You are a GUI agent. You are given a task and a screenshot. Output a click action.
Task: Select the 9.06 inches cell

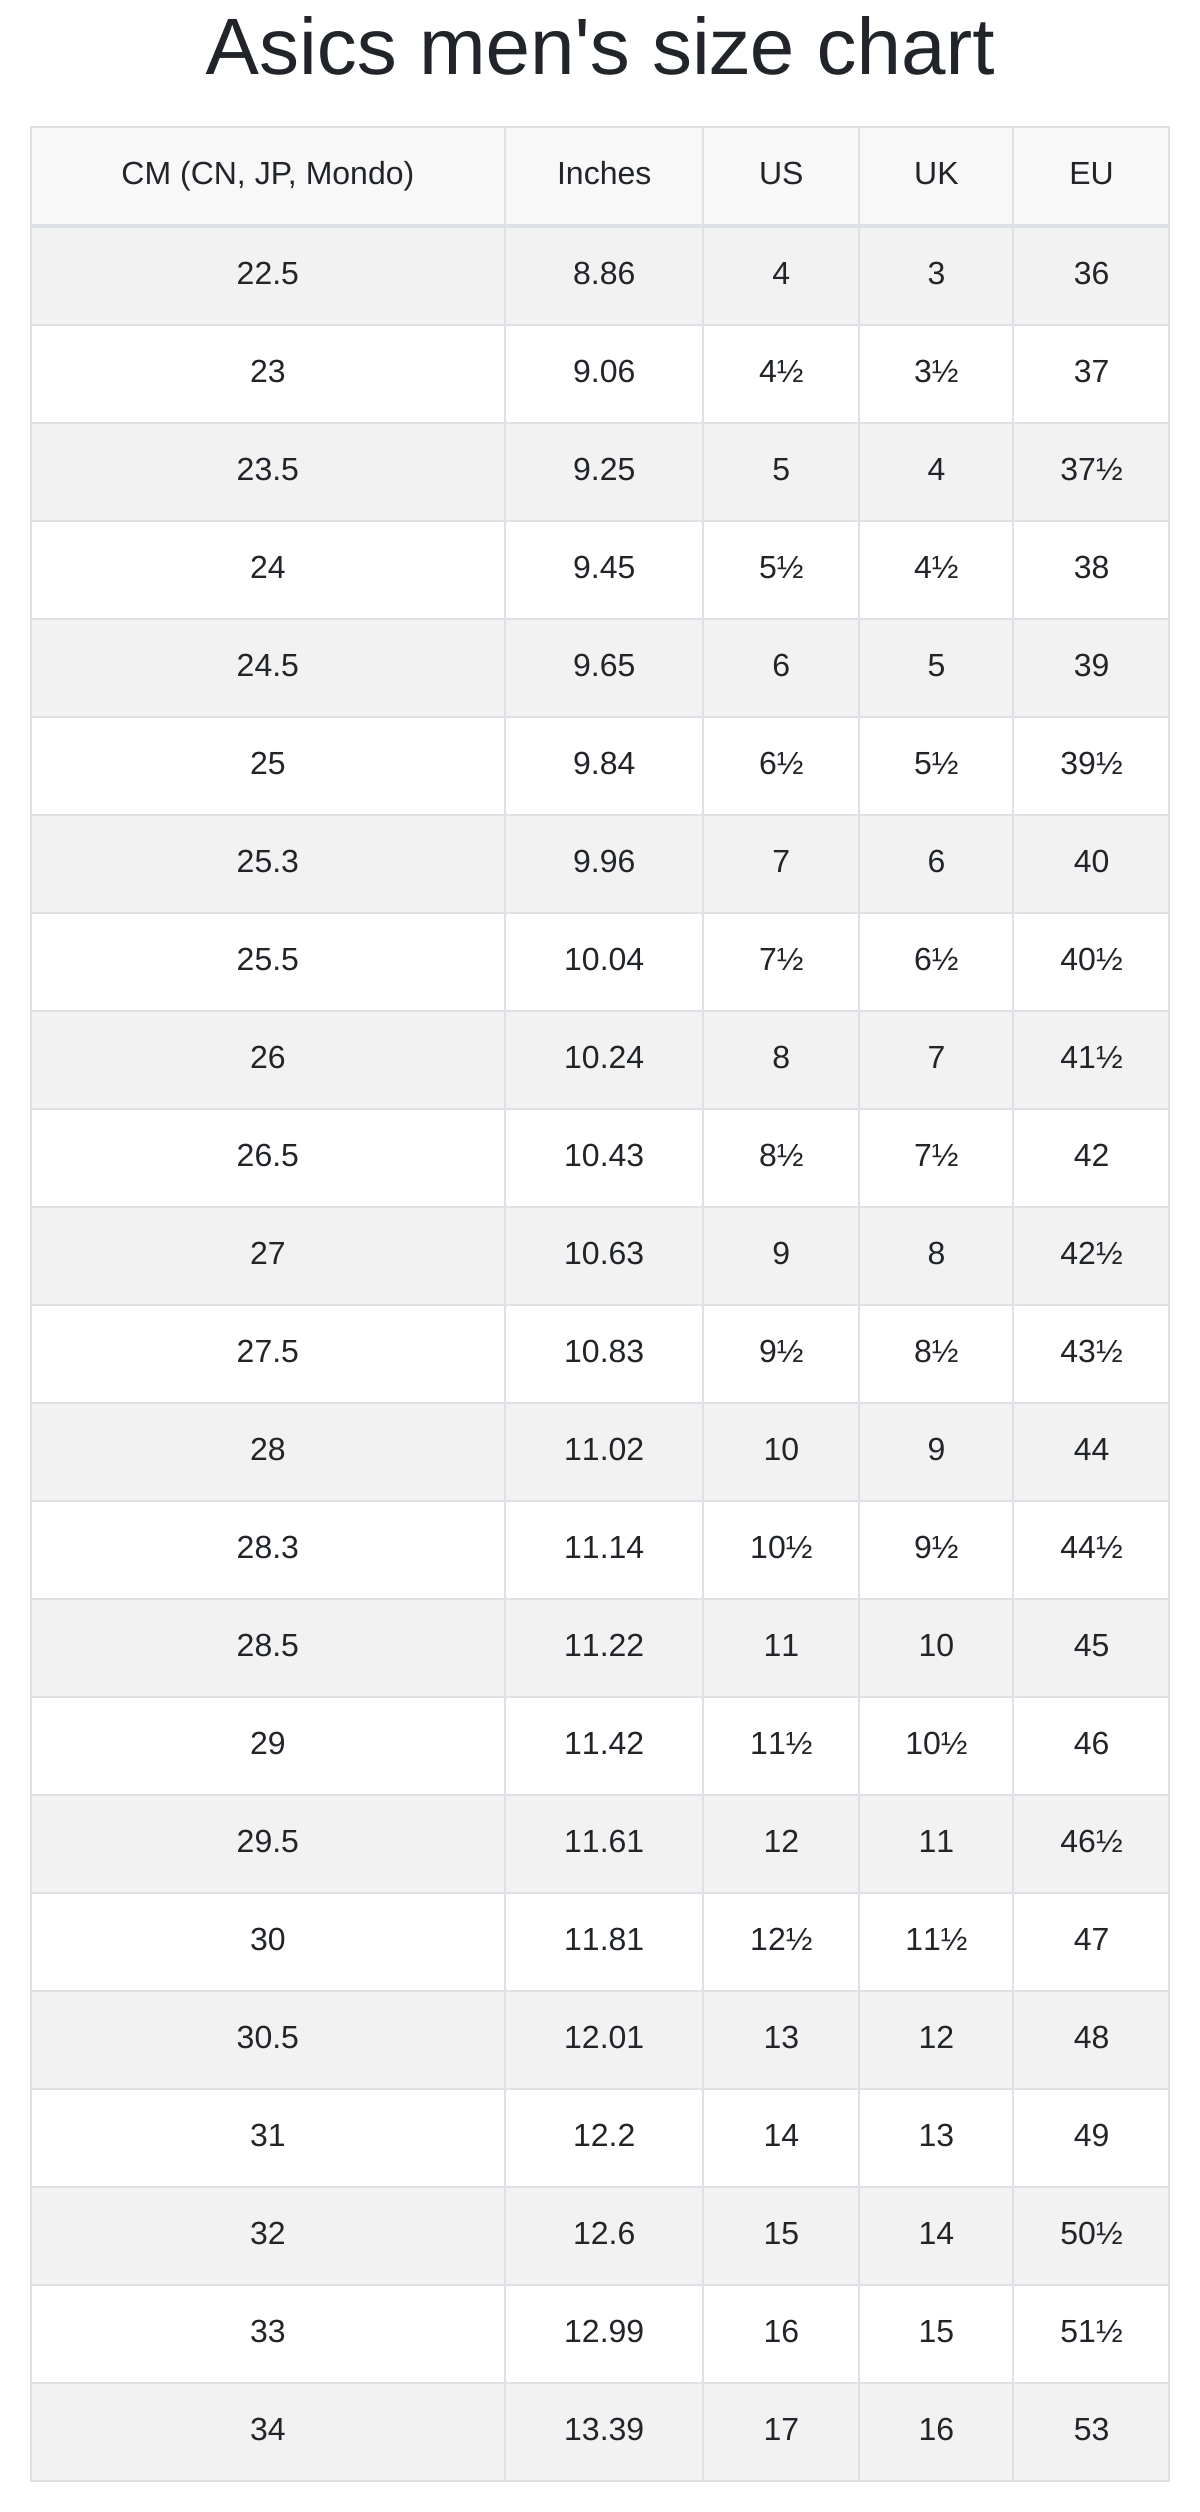tap(604, 373)
